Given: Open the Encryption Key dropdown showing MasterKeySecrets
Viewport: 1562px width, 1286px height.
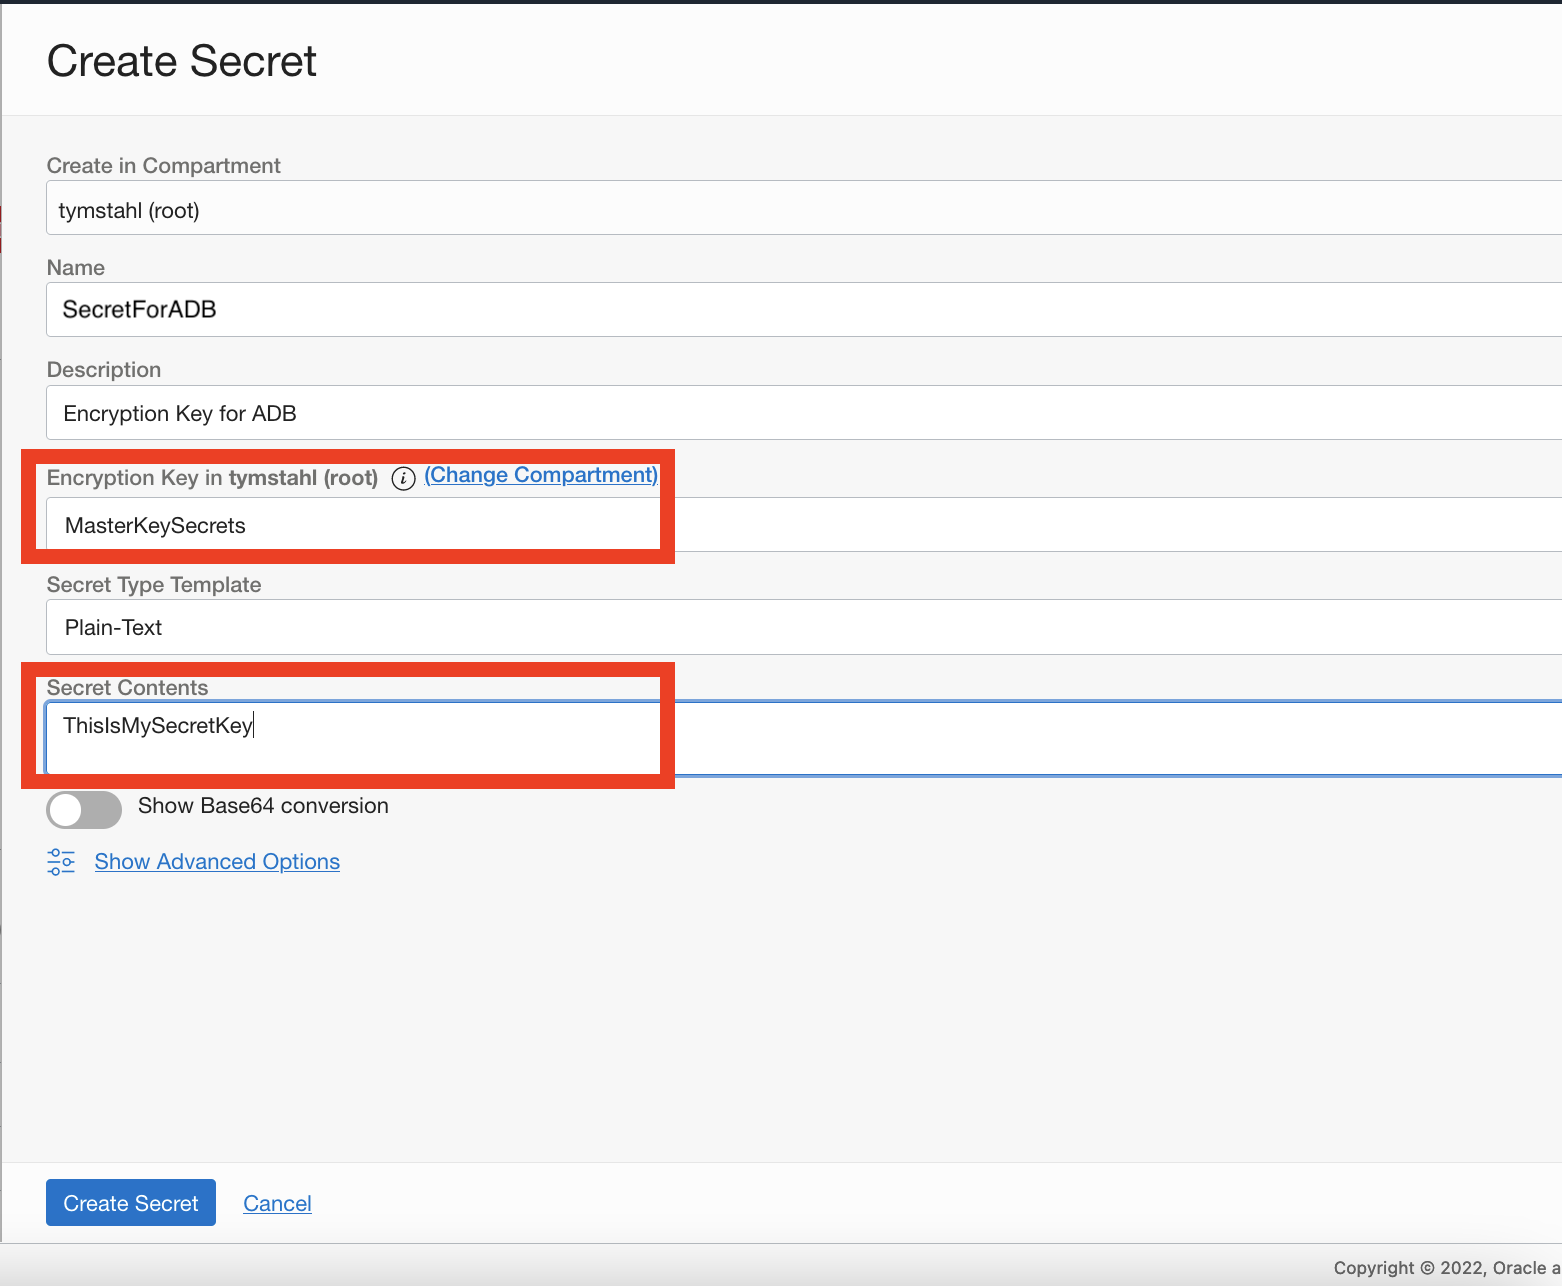Looking at the screenshot, I should click(352, 525).
